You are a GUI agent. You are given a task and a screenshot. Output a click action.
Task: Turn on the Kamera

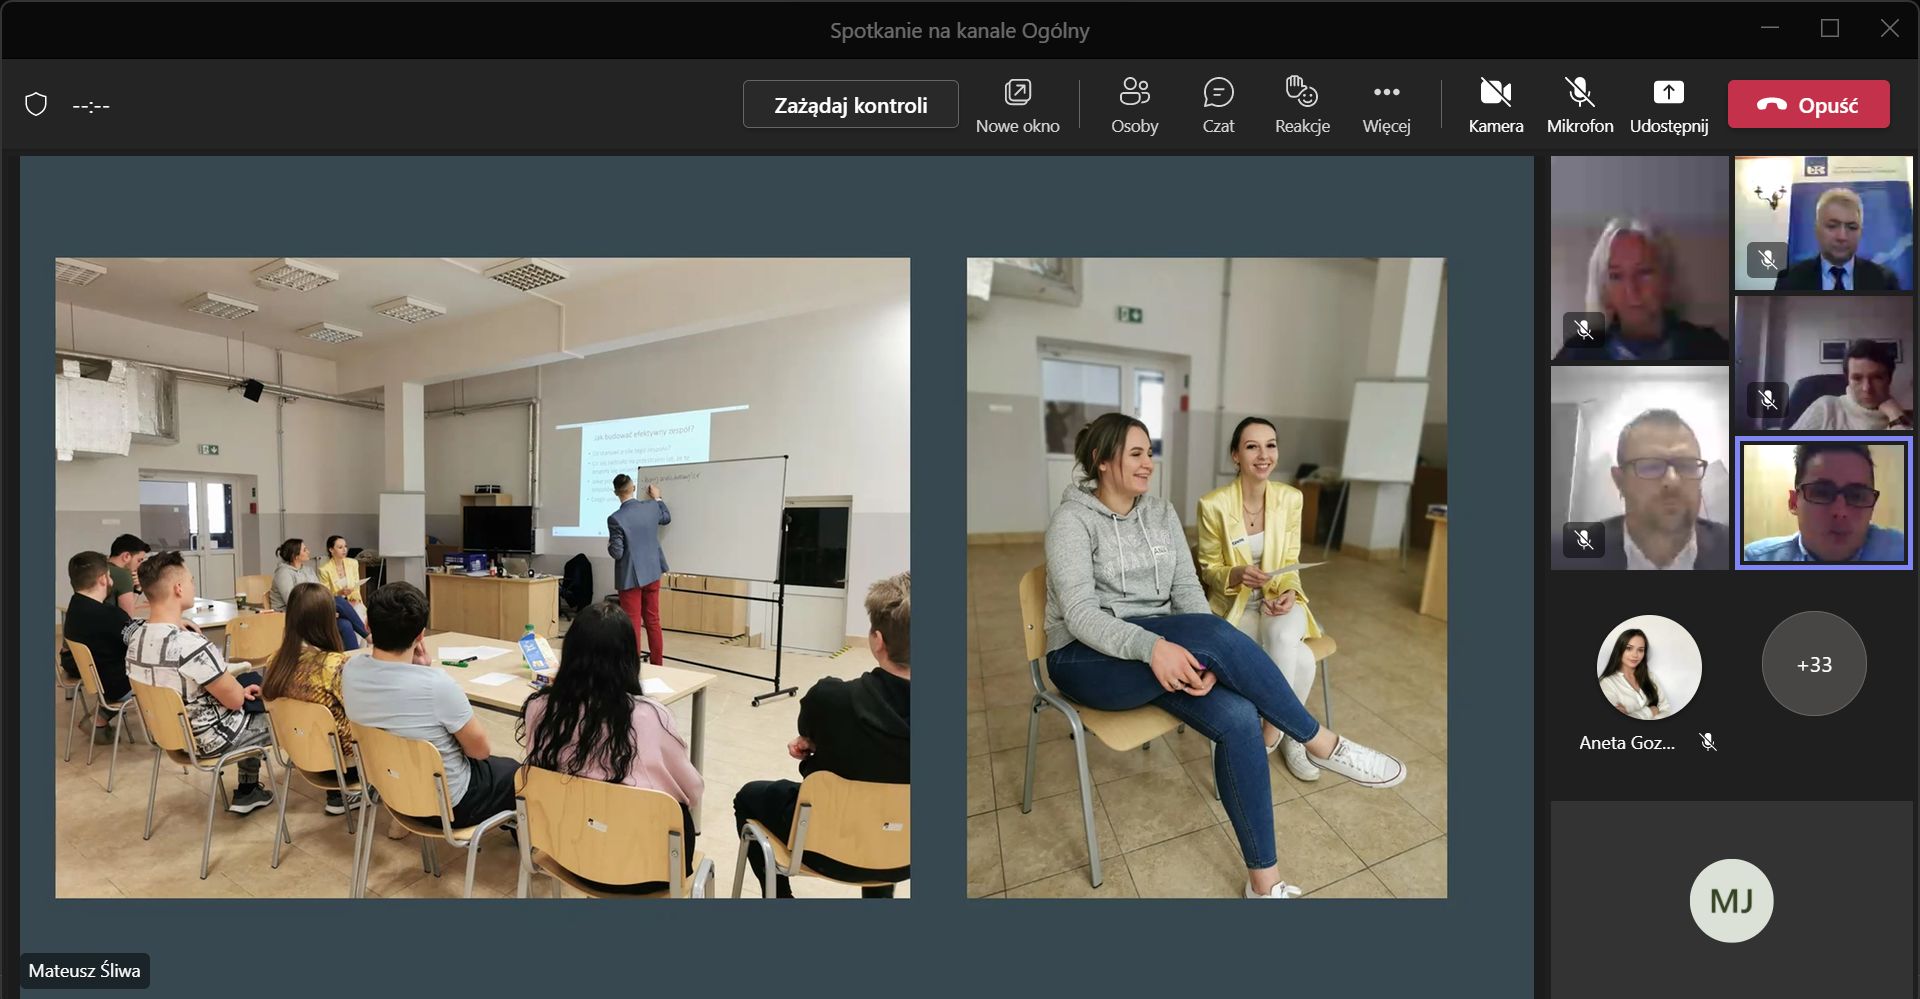(1495, 105)
